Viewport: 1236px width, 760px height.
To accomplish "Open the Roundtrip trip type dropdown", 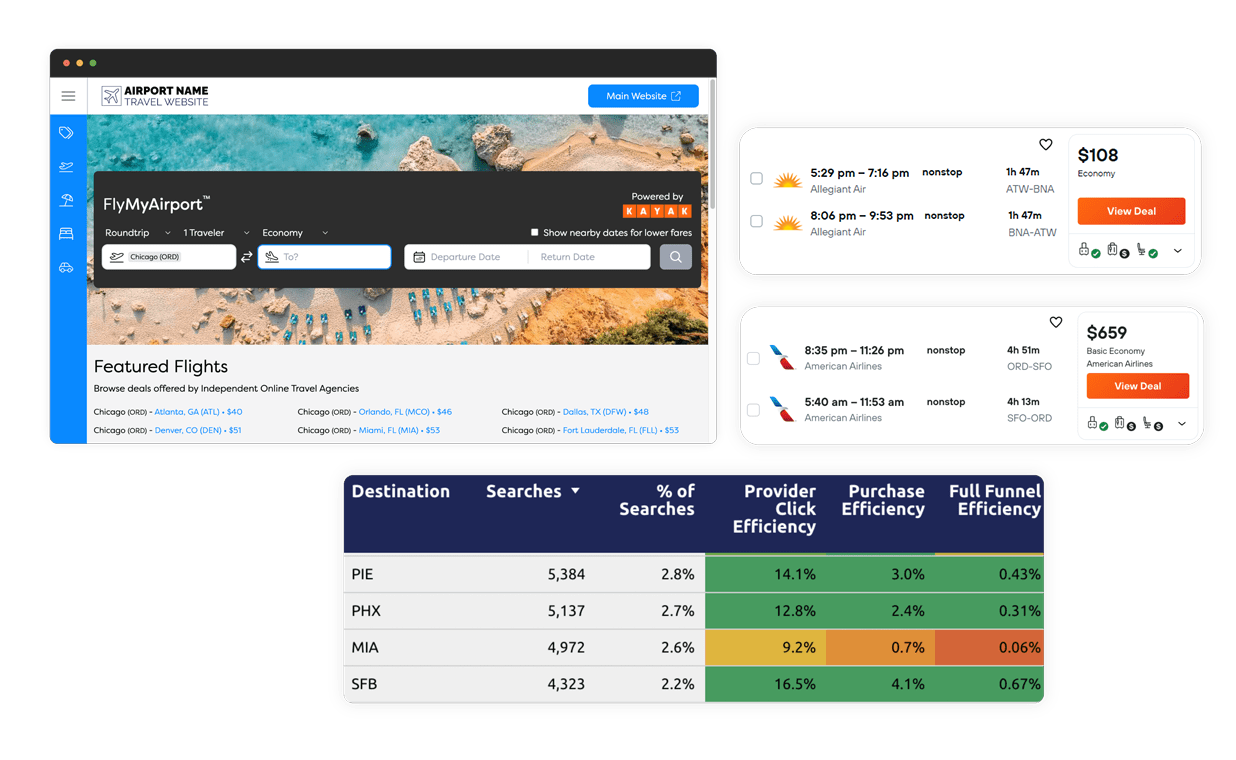I will tap(138, 233).
